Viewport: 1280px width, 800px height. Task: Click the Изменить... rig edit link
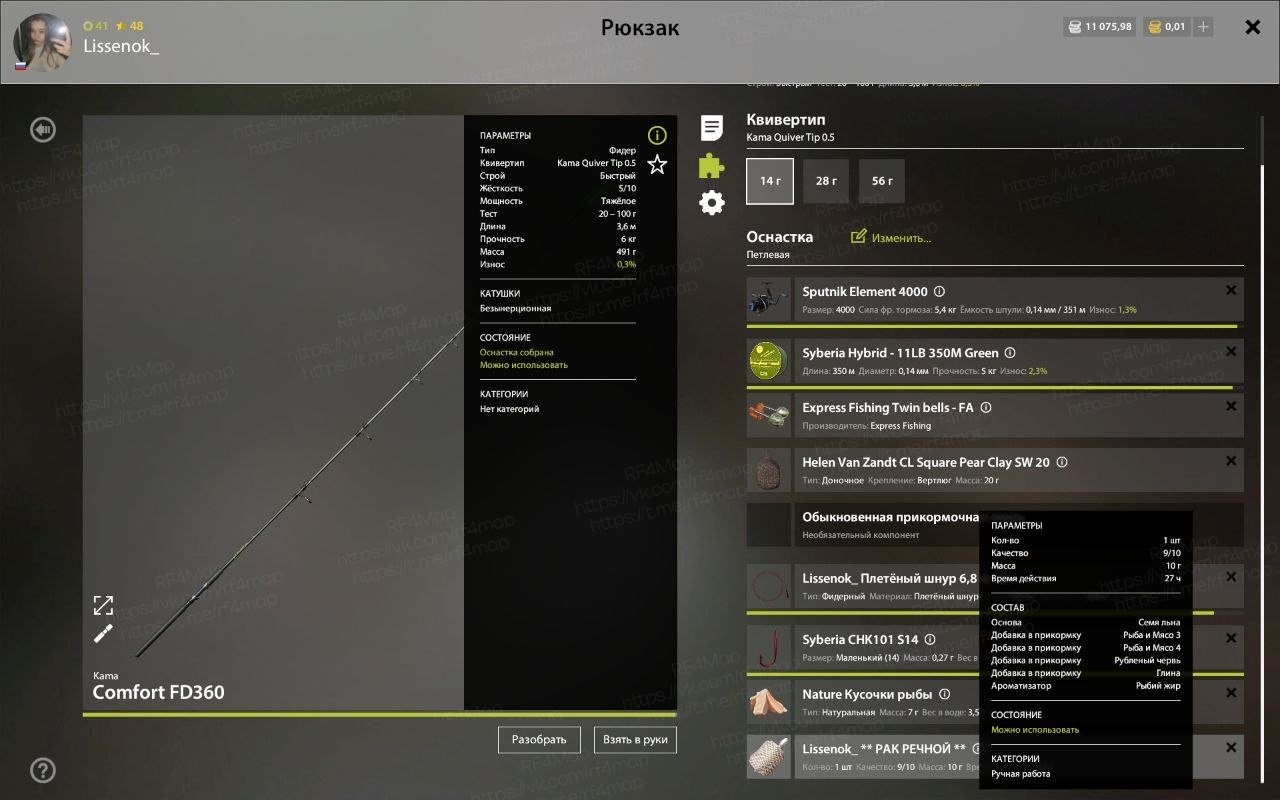coord(891,238)
